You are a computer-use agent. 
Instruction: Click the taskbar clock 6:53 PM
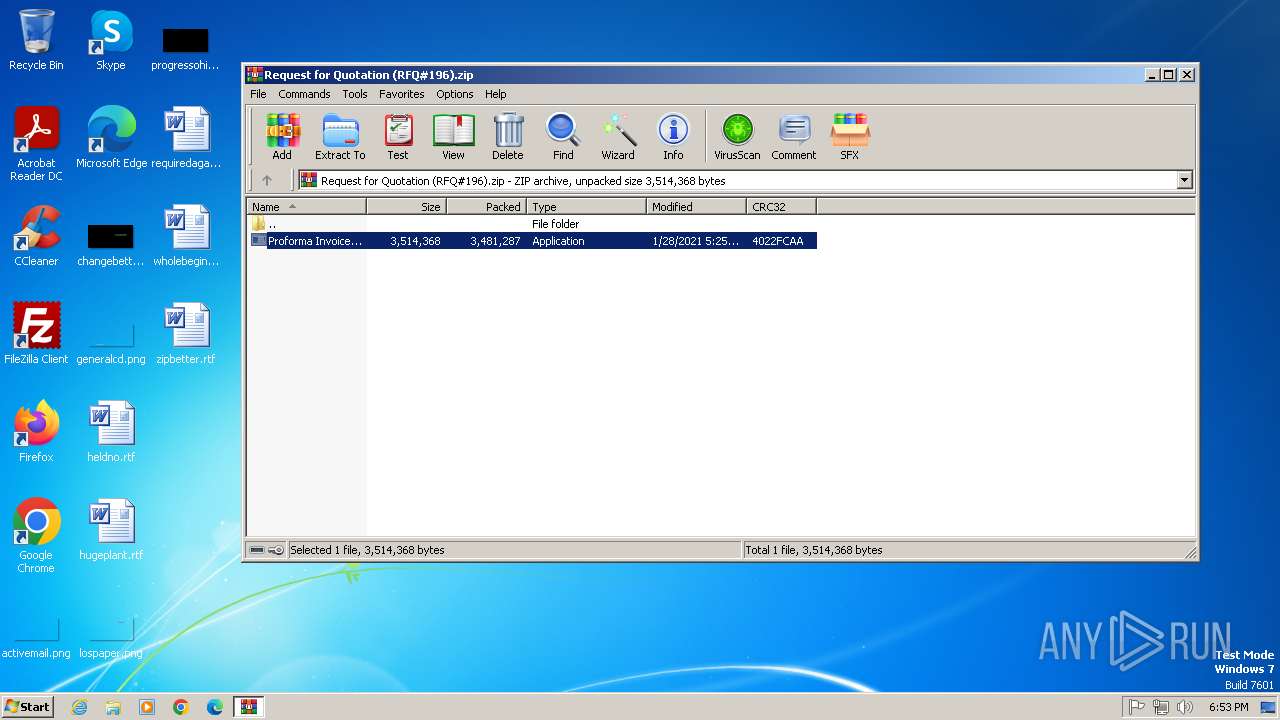point(1229,707)
